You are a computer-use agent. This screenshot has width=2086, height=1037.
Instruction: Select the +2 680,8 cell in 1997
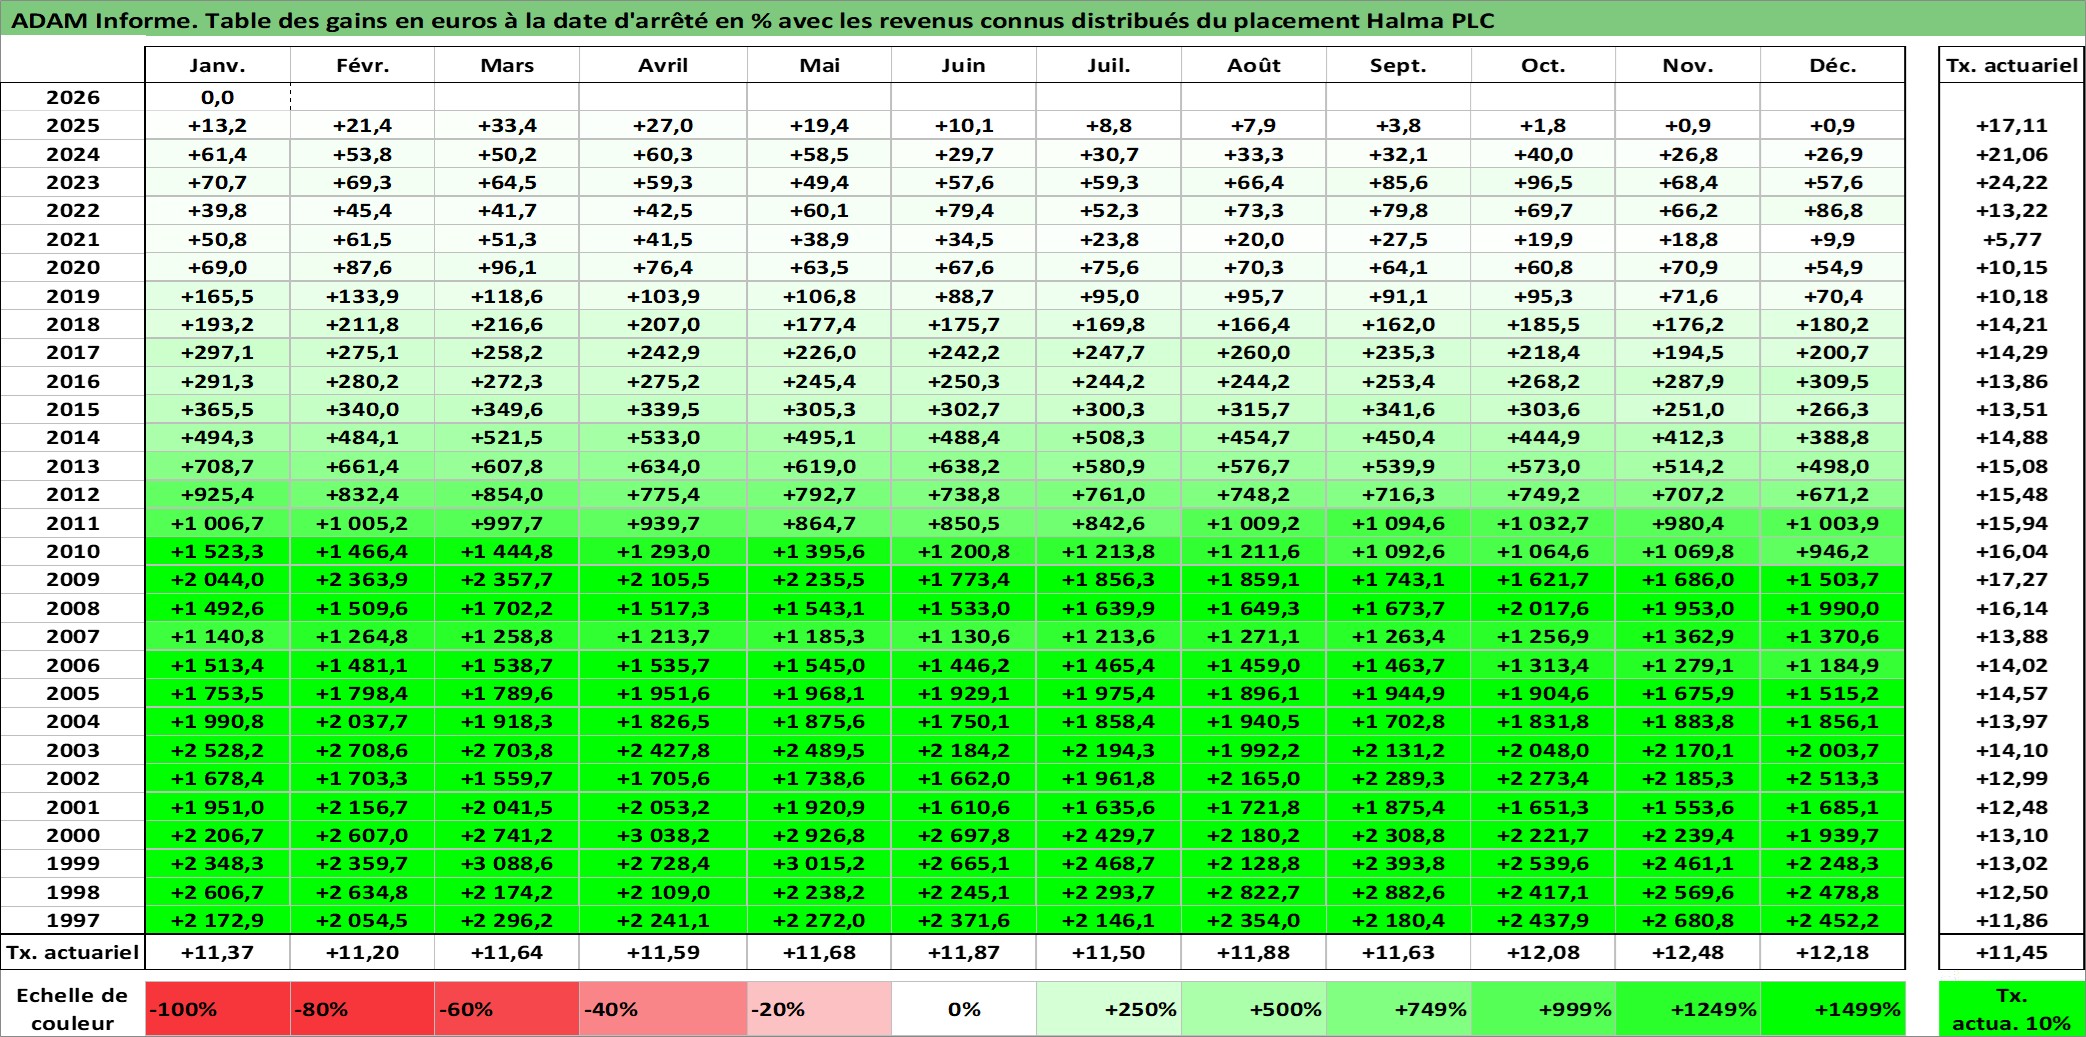click(1688, 920)
